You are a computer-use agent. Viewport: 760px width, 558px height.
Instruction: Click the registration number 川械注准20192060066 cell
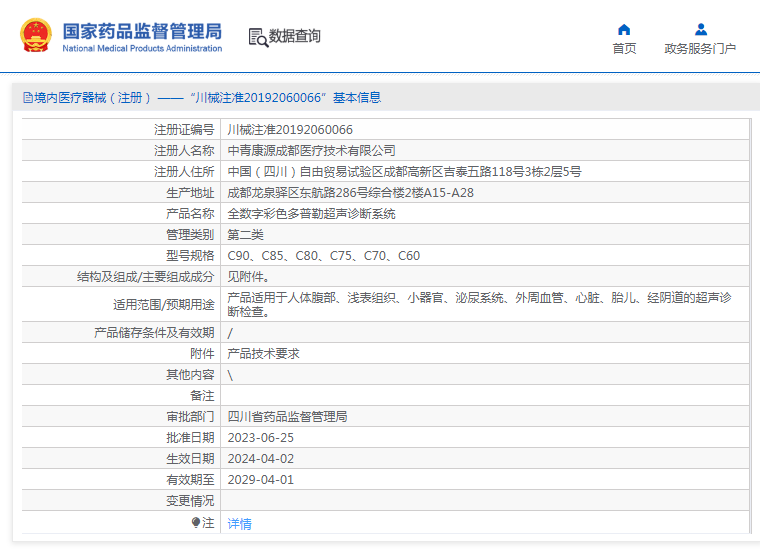[290, 130]
